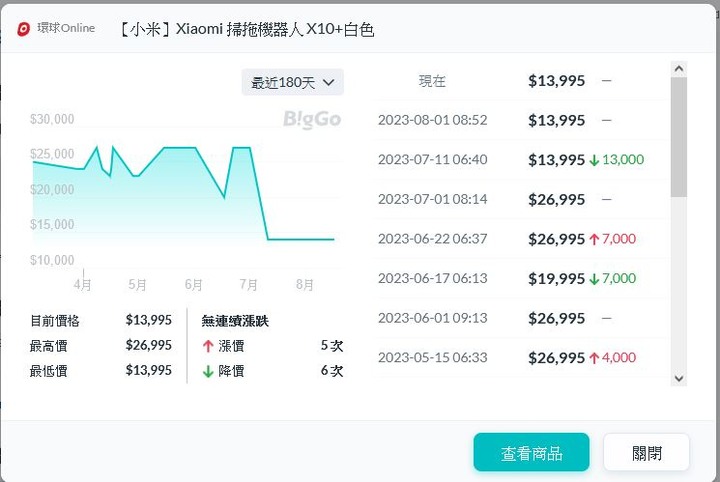Select the 2023-08-01 08:52 price record row
720x482 pixels.
click(500, 121)
